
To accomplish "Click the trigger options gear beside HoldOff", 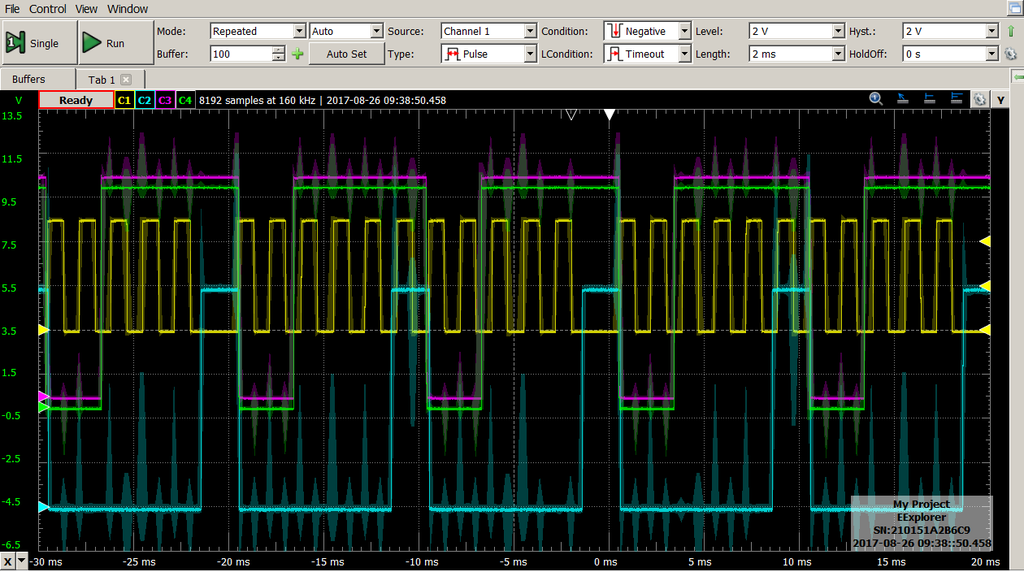I will 1010,54.
